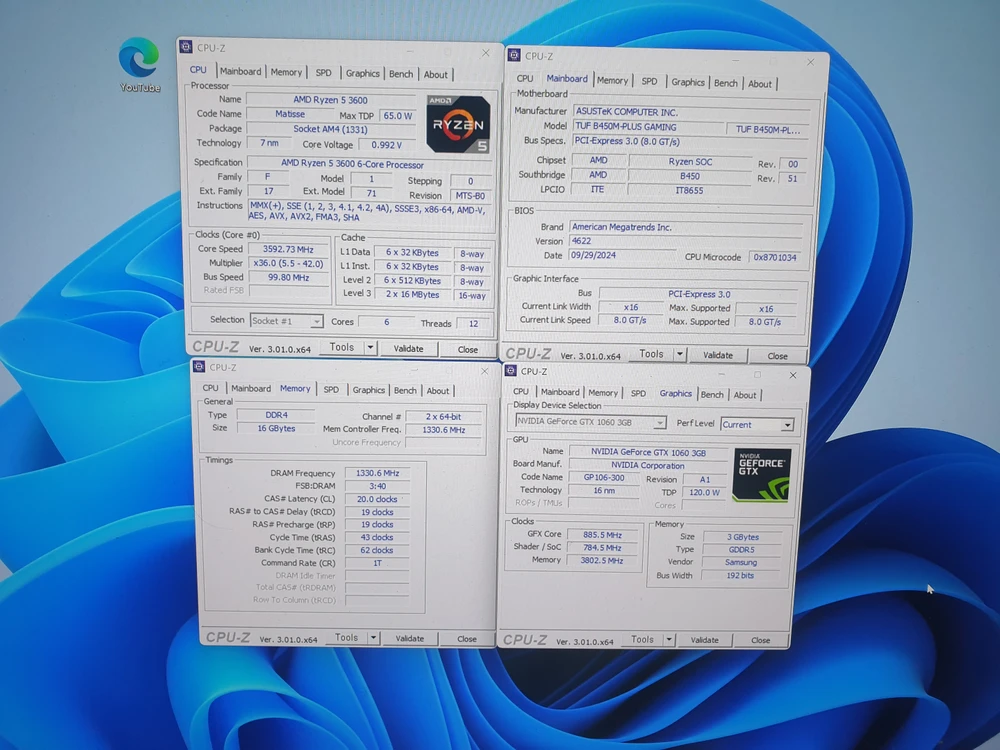Open the Display Device Selection dropdown

[x=591, y=422]
